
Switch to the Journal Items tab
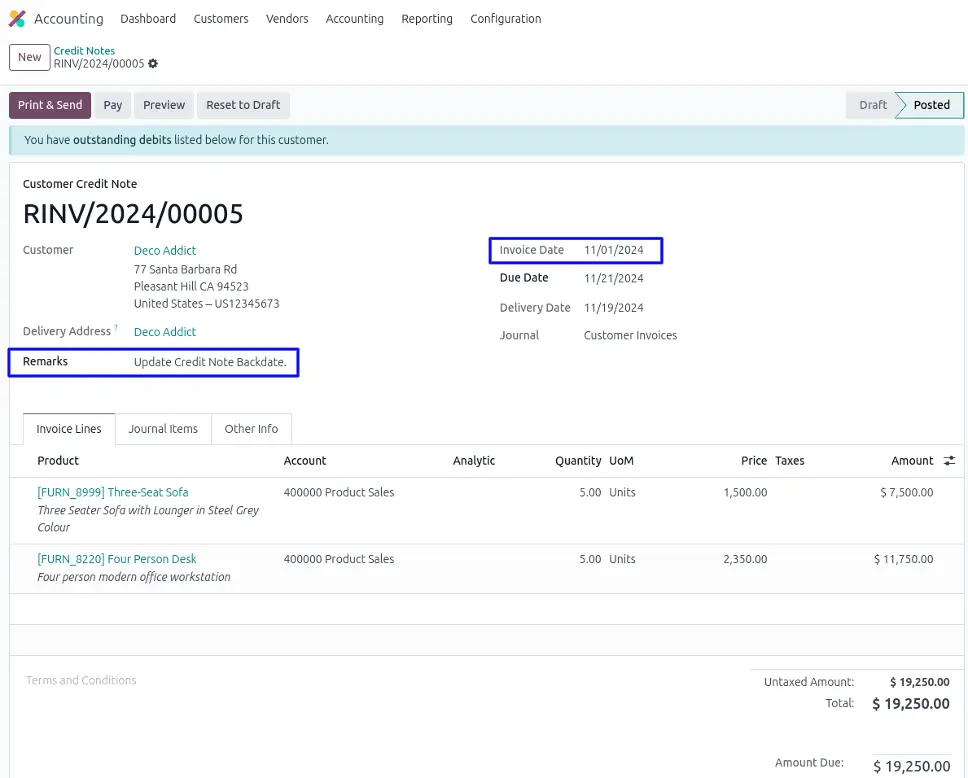[163, 429]
